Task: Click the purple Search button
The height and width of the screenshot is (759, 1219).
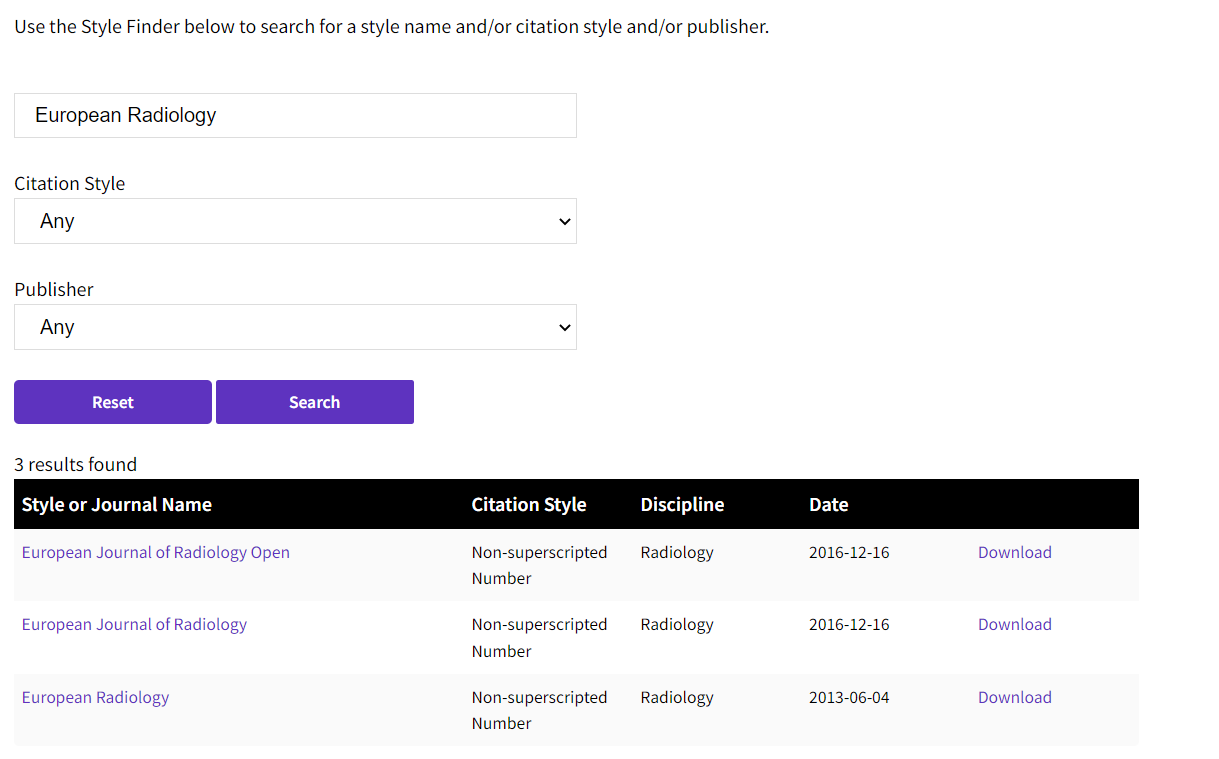Action: coord(314,402)
